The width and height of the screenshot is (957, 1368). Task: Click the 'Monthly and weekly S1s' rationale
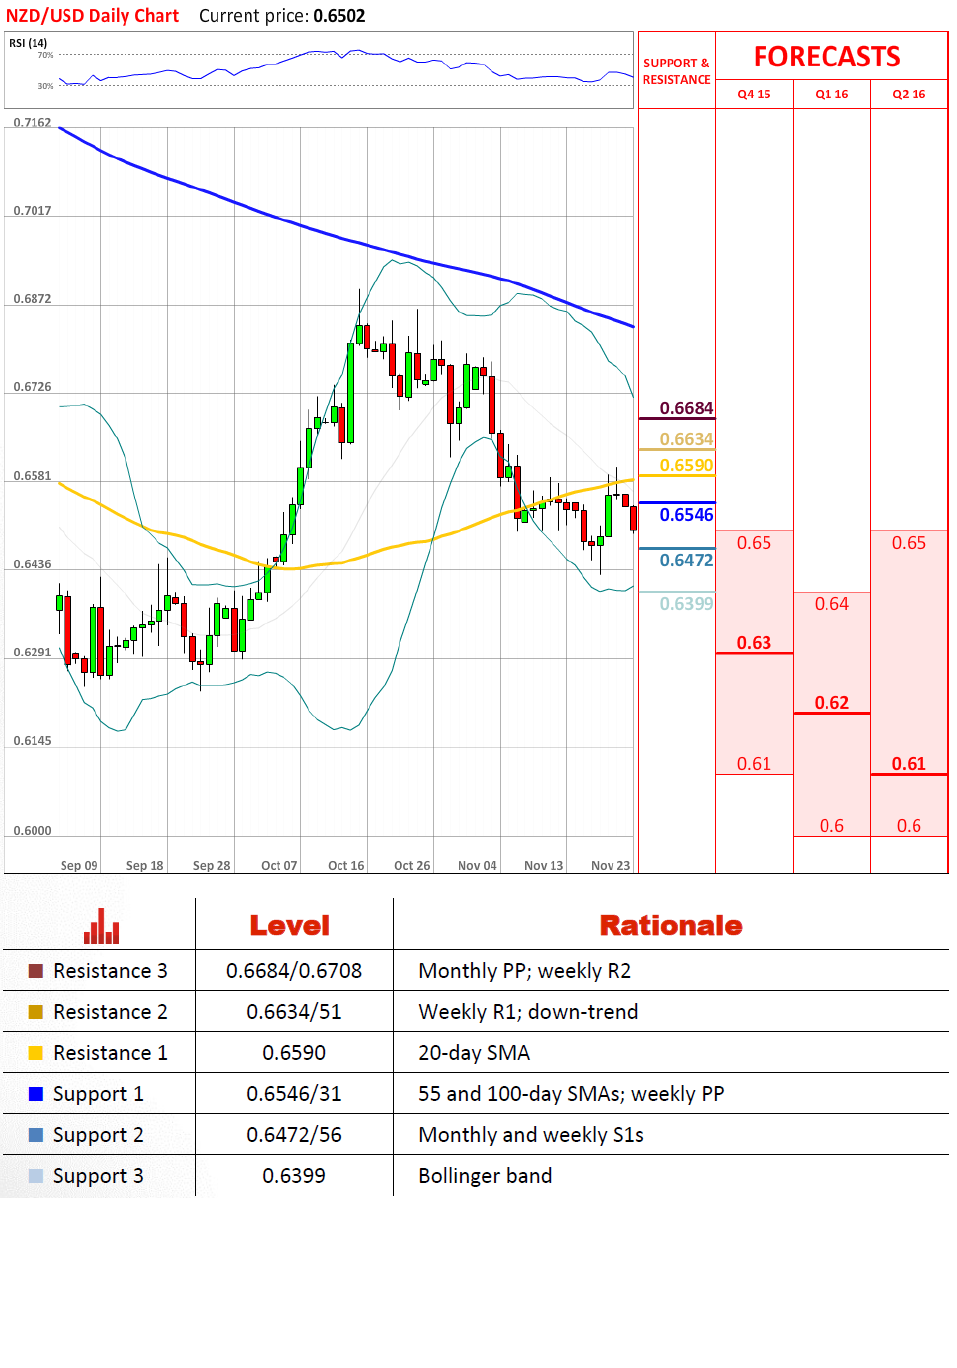pyautogui.click(x=531, y=1136)
